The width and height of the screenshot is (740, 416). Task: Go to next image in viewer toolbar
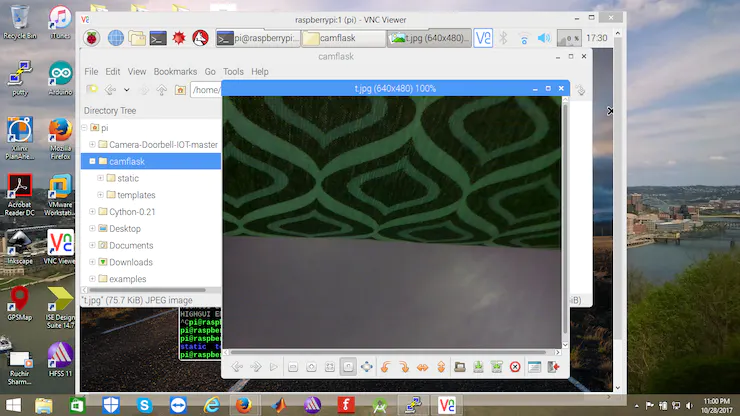click(255, 367)
